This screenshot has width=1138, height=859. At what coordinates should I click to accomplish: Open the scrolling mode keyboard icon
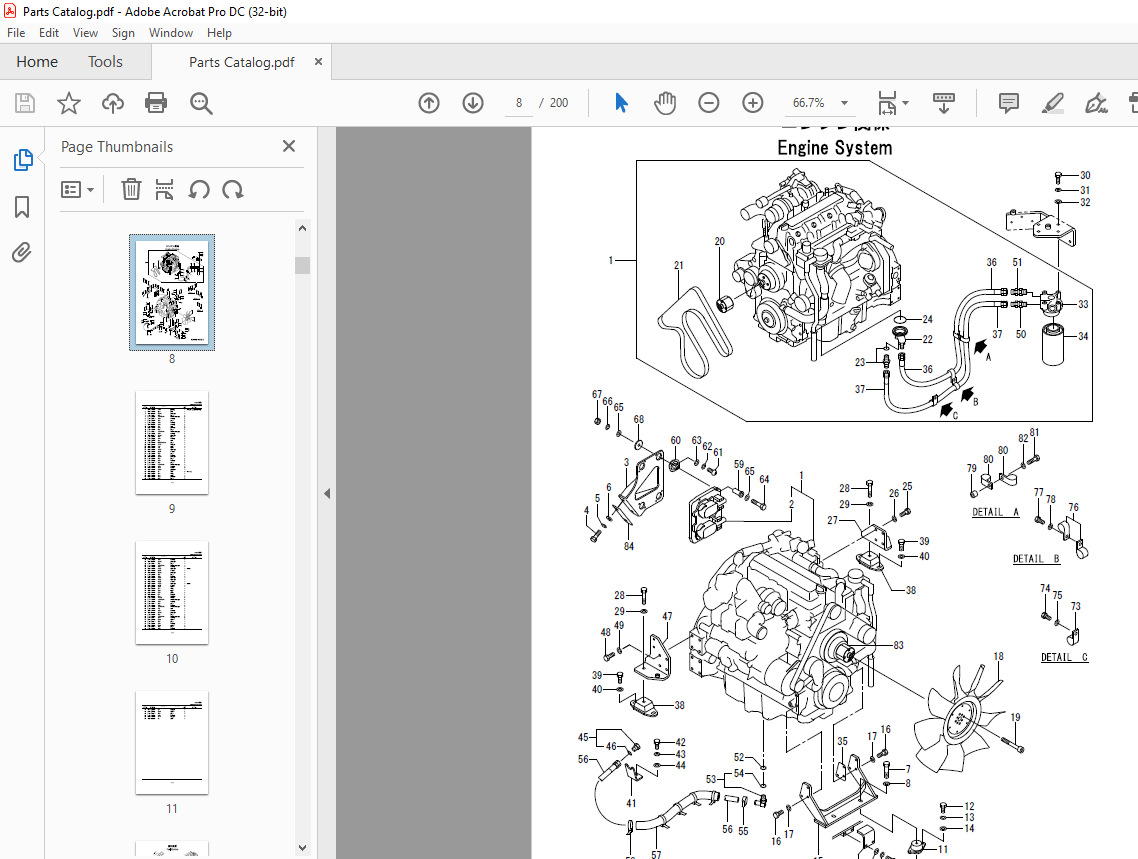[943, 103]
